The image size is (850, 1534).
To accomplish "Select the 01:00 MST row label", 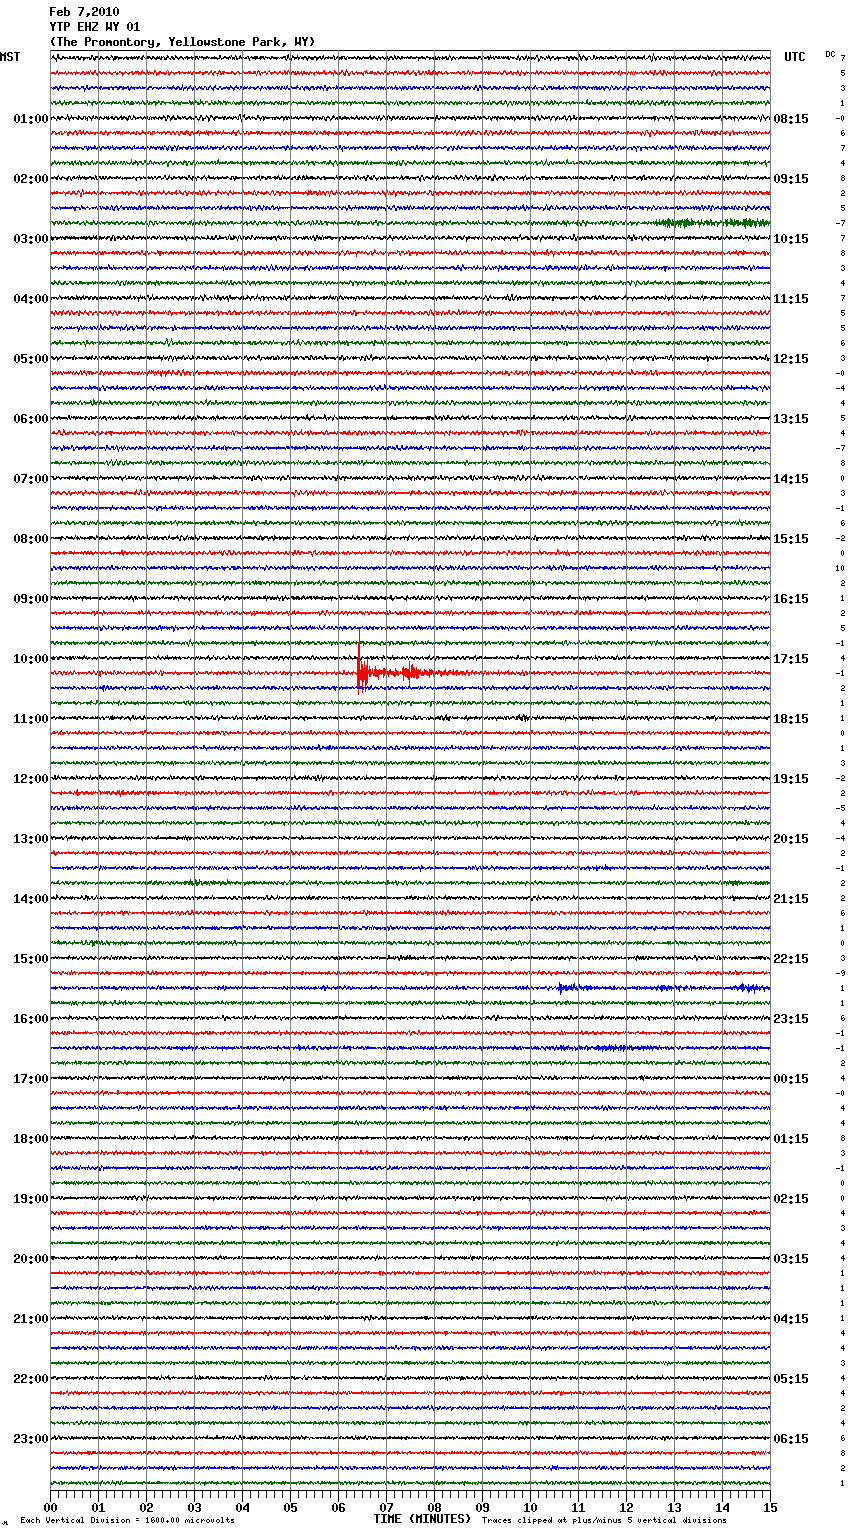I will click(x=31, y=119).
